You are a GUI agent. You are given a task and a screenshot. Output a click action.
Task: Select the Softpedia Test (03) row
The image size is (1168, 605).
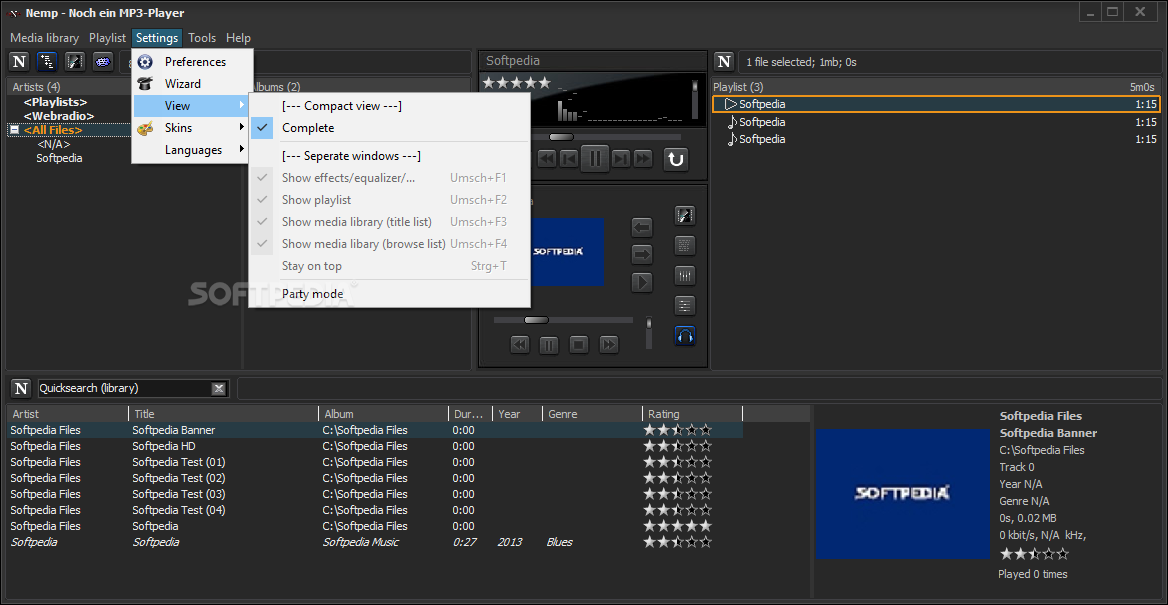(375, 494)
